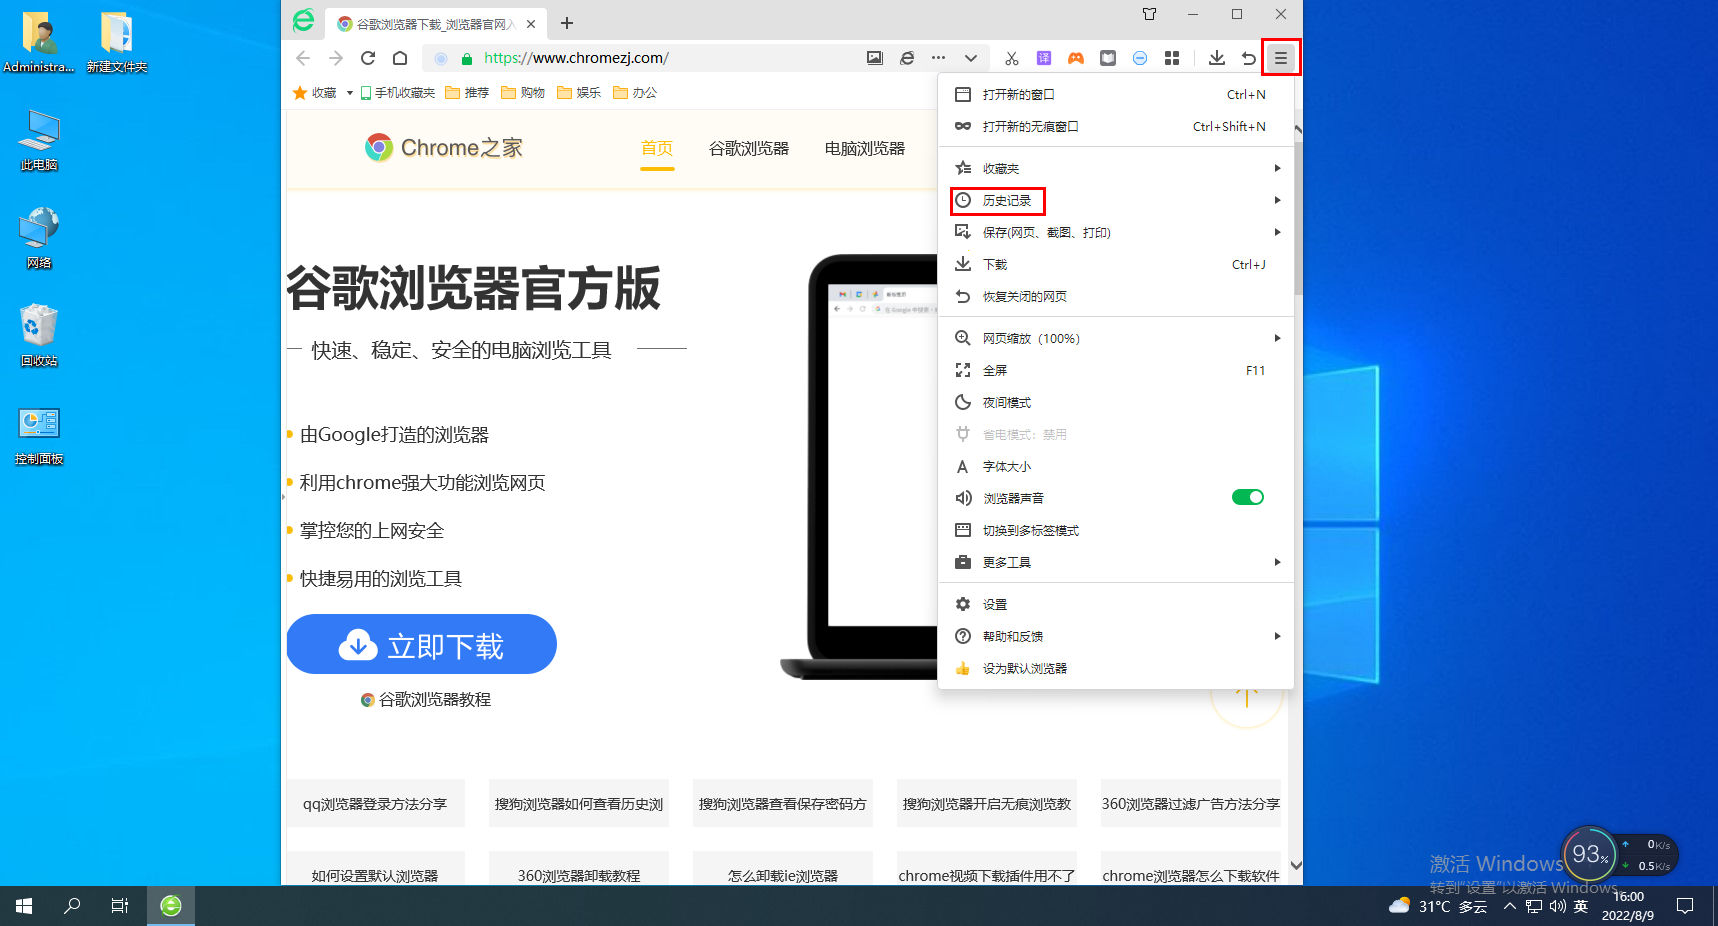Open the downloads arrow toolbar icon
Image resolution: width=1718 pixels, height=926 pixels.
[x=1217, y=58]
